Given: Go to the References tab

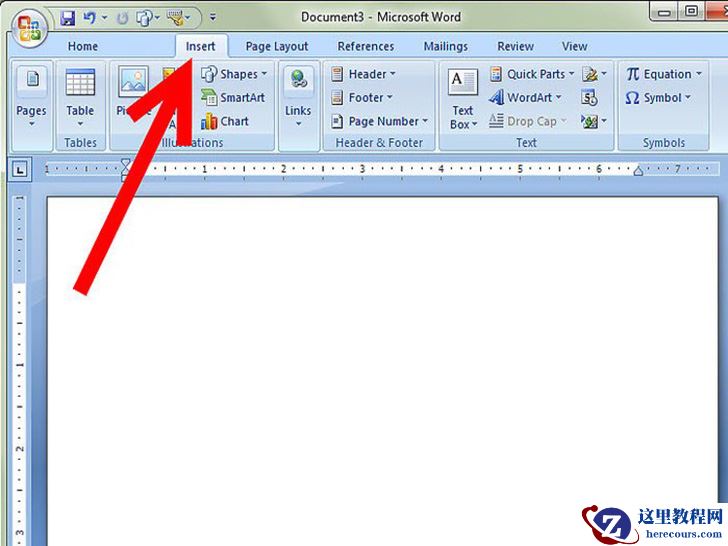Looking at the screenshot, I should pyautogui.click(x=366, y=46).
